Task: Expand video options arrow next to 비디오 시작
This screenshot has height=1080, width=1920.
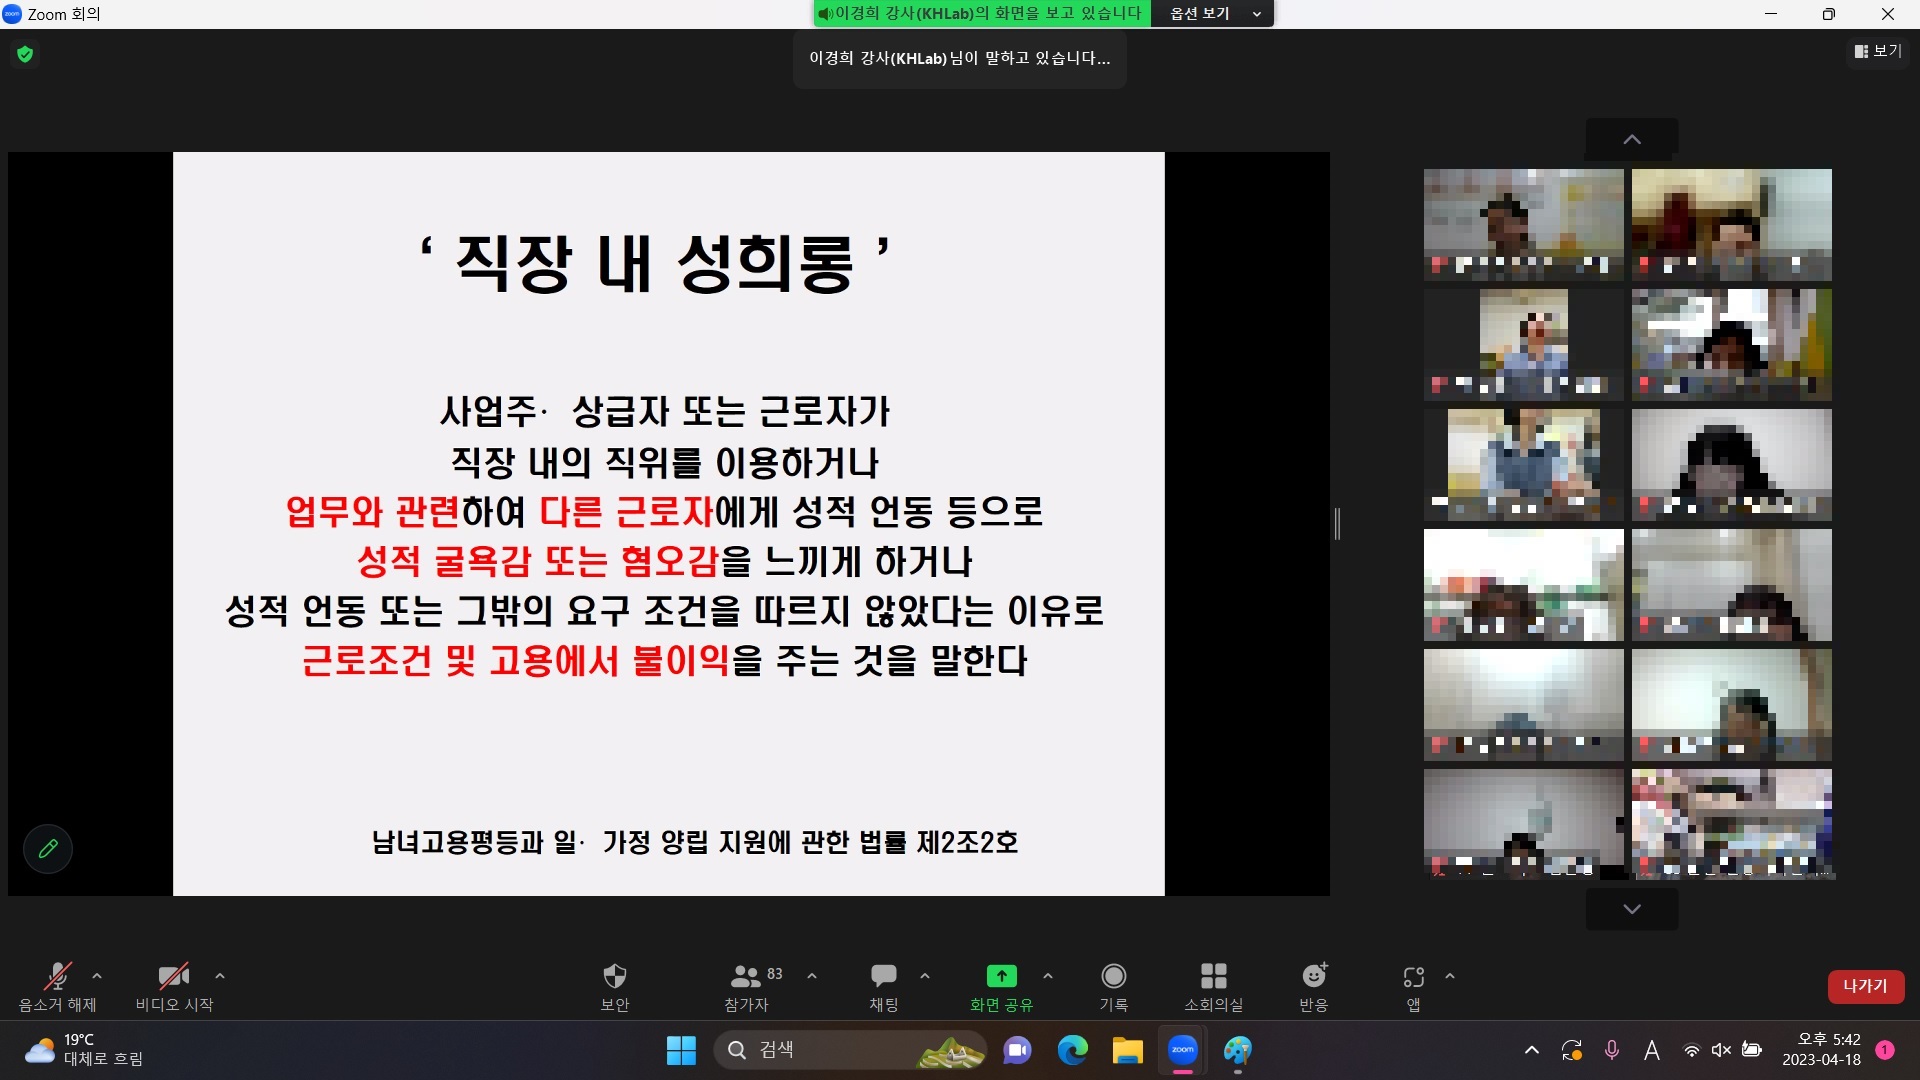Action: 220,976
